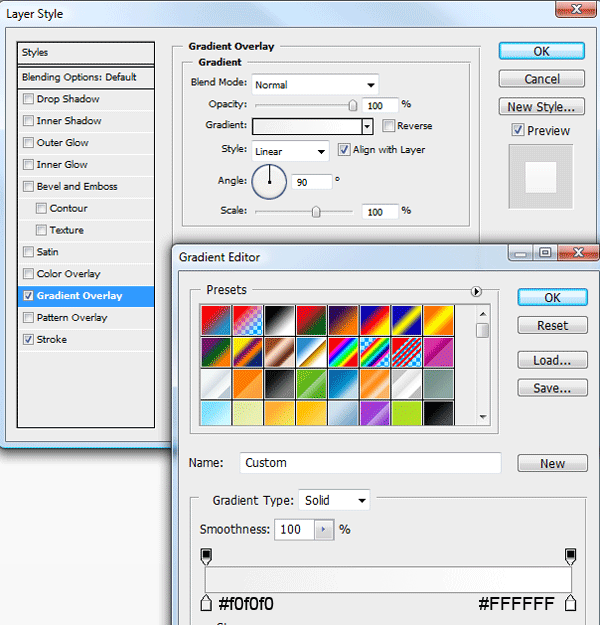Click the Gradient swatch in Layer Style
The image size is (600, 625).
click(x=307, y=127)
